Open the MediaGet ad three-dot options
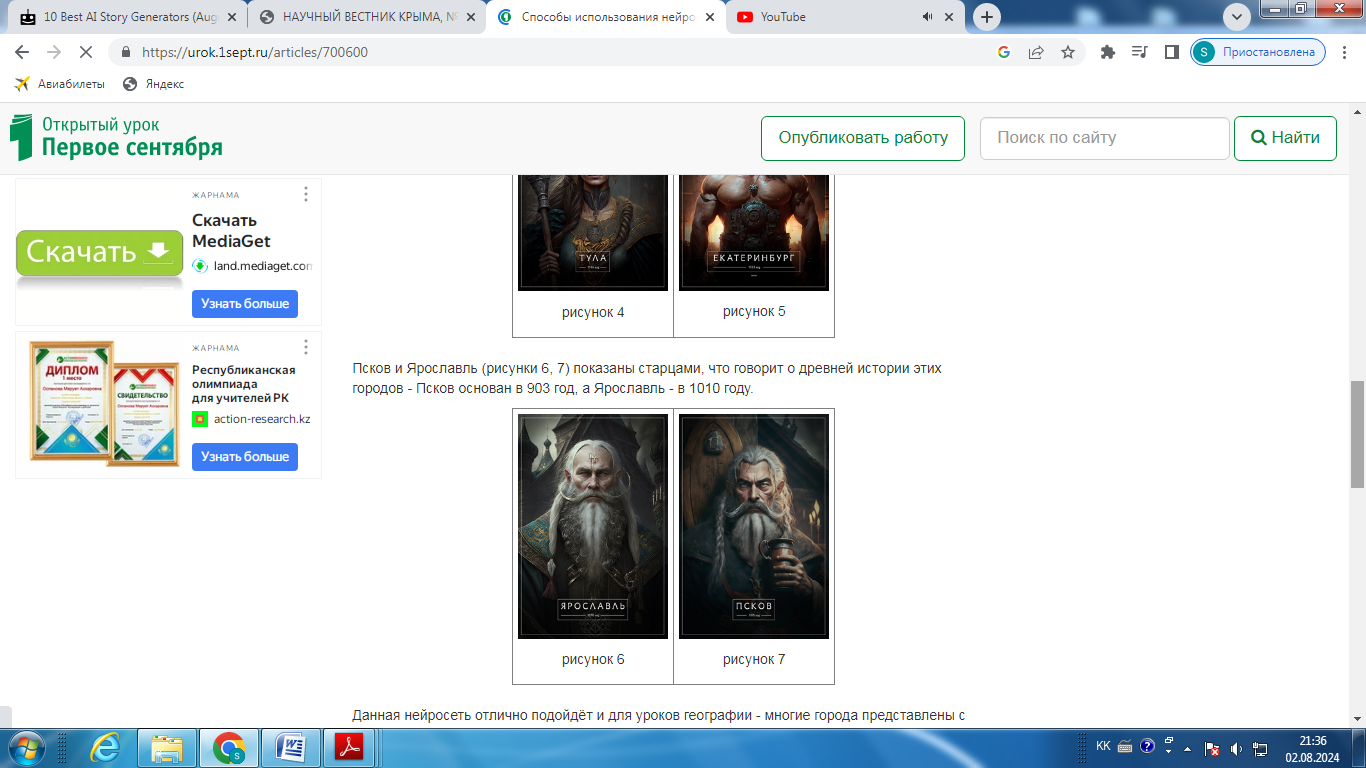 [x=306, y=194]
